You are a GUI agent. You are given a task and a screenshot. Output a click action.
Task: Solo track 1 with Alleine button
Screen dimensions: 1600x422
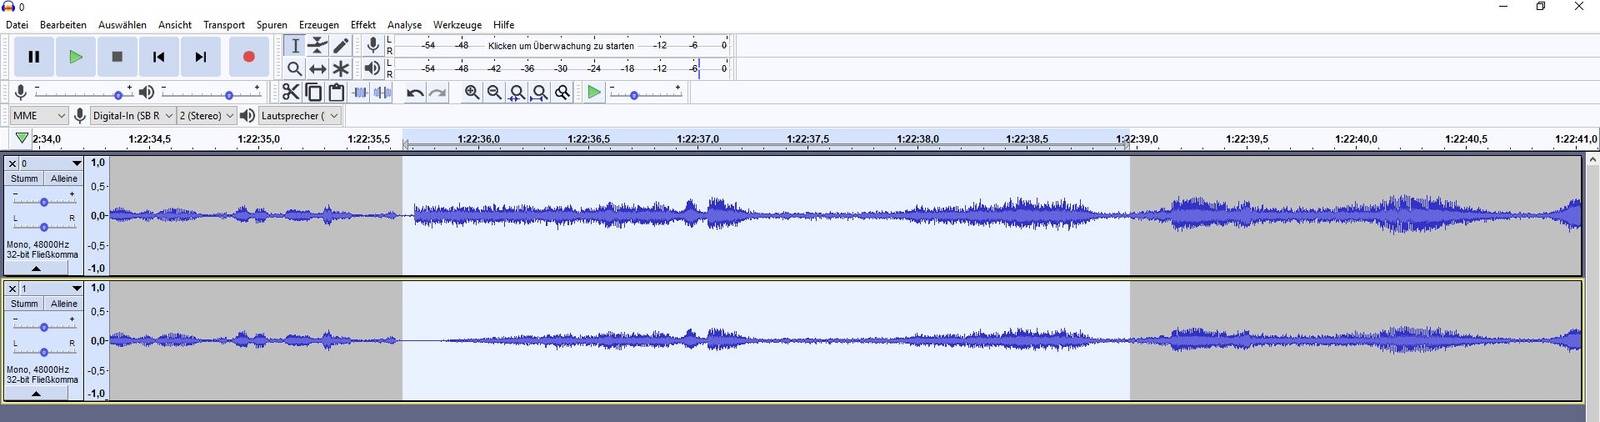click(x=64, y=304)
